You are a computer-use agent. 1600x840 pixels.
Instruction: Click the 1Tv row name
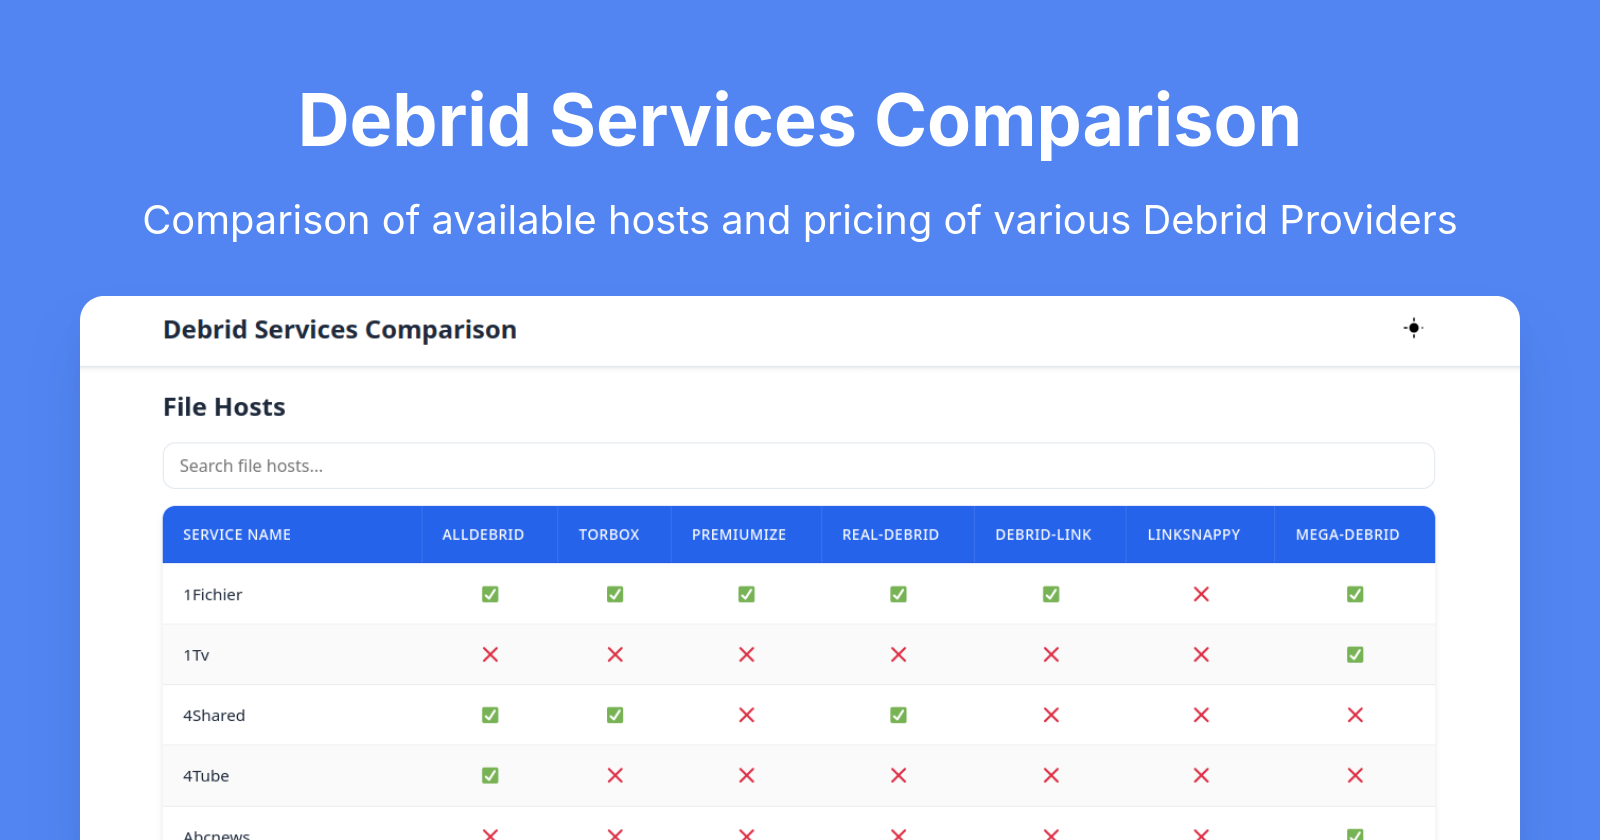pos(196,655)
